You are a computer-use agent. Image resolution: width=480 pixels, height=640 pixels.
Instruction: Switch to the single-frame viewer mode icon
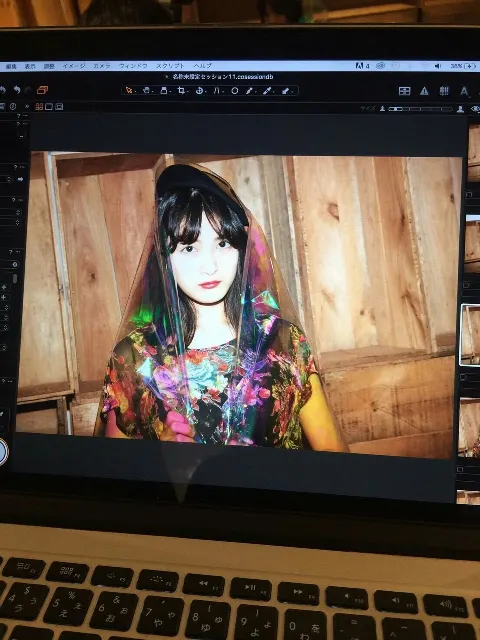49,107
